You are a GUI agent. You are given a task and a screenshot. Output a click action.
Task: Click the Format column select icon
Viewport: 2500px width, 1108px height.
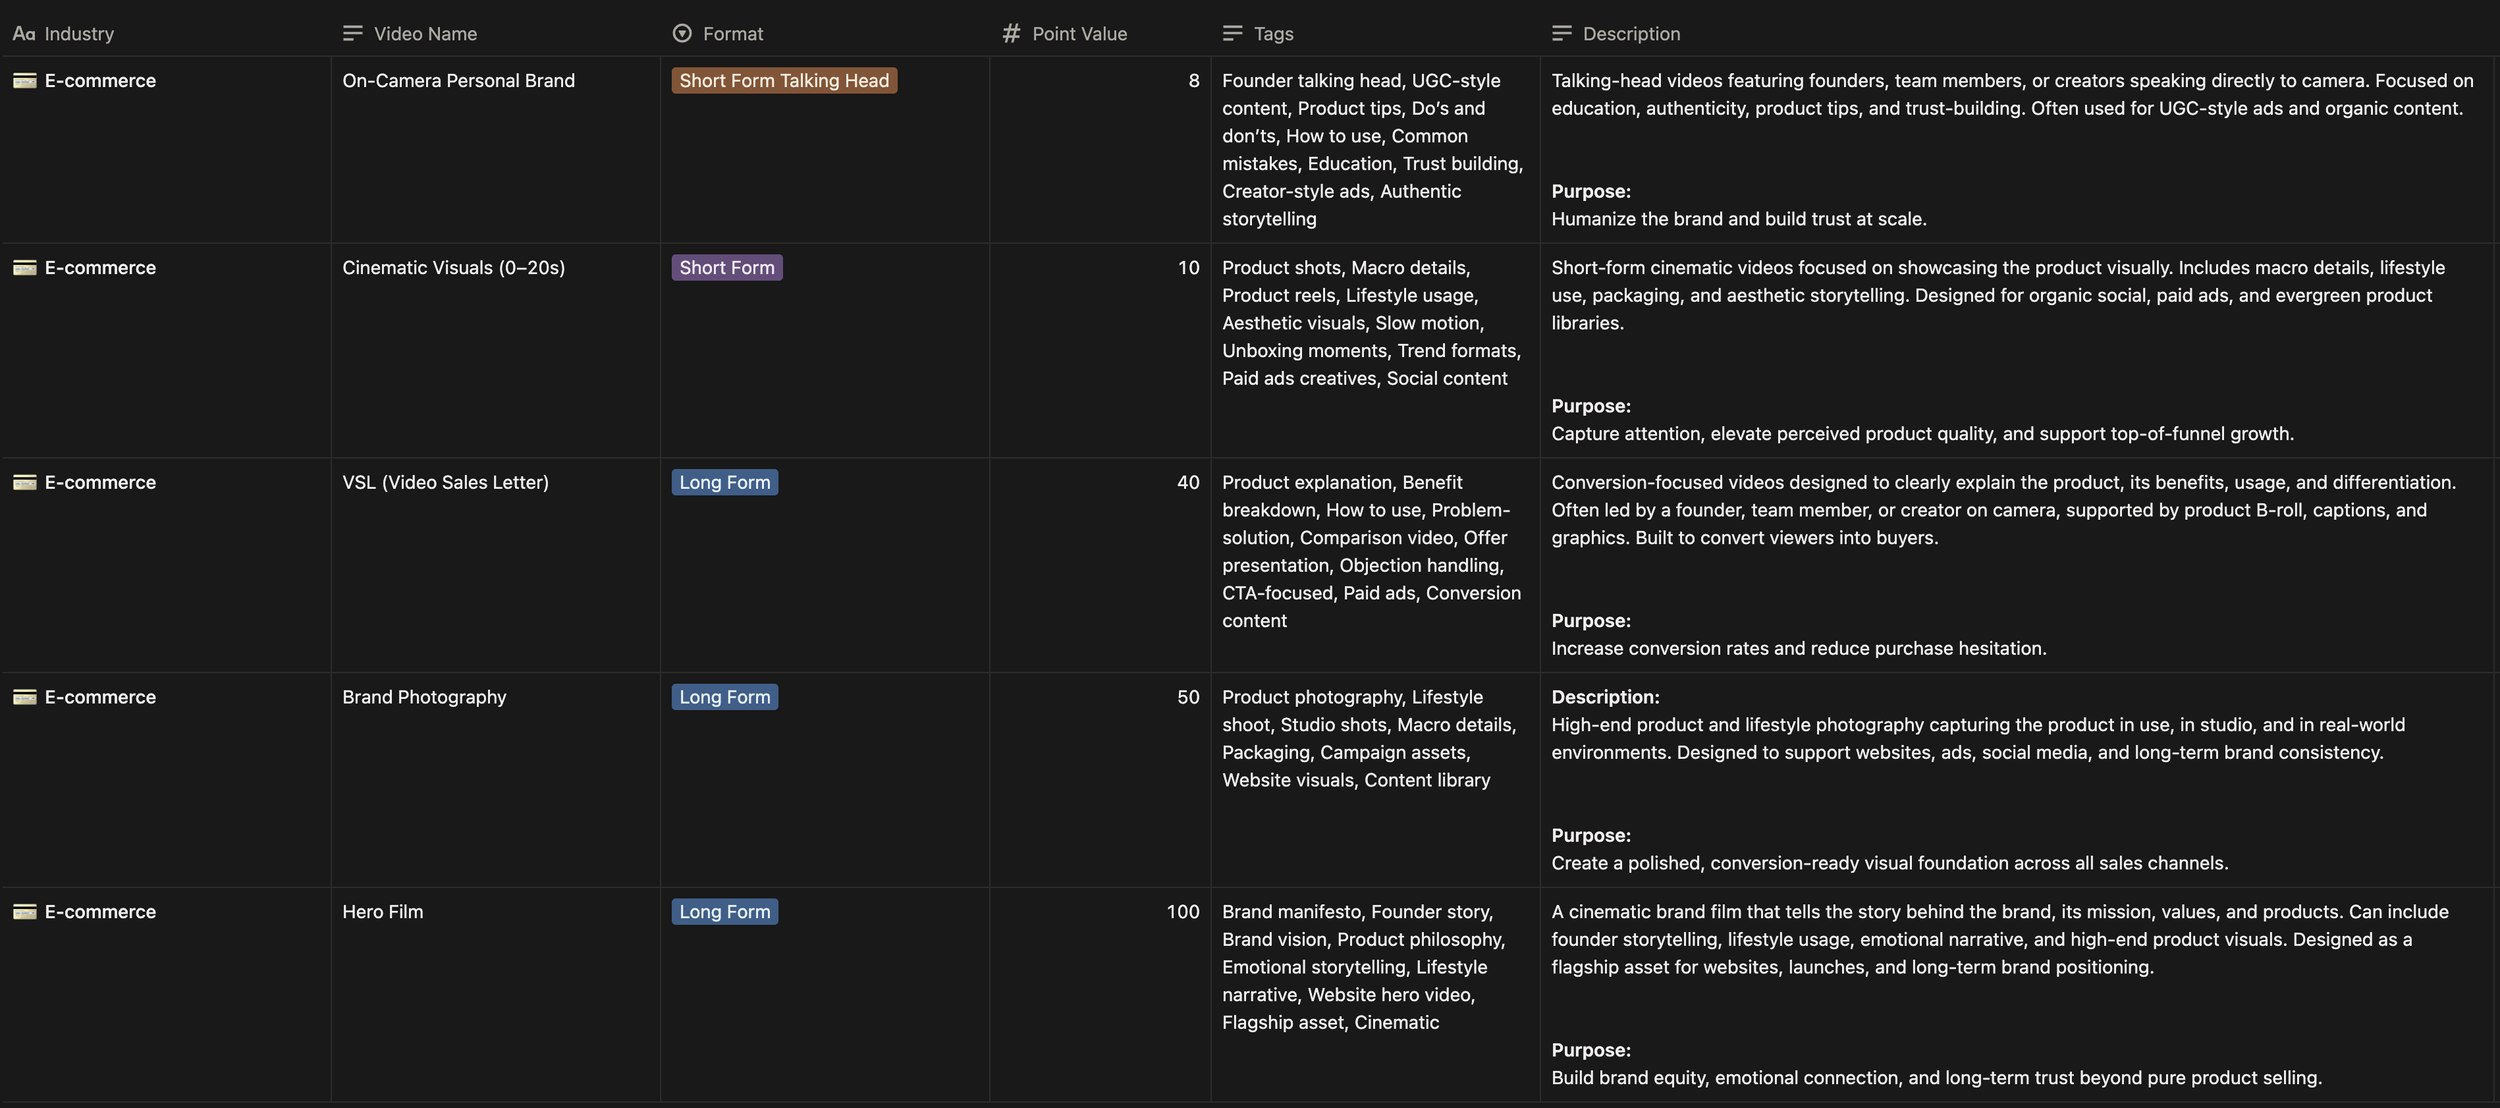click(682, 34)
